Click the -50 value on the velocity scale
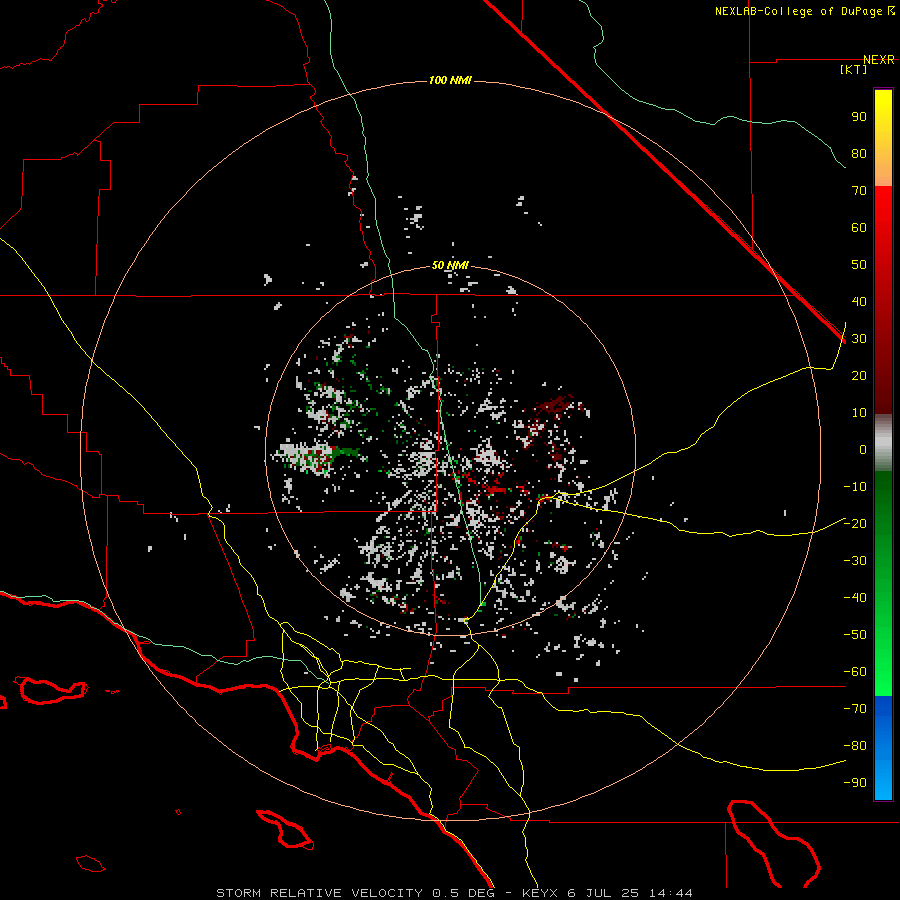This screenshot has width=900, height=900. (x=855, y=635)
